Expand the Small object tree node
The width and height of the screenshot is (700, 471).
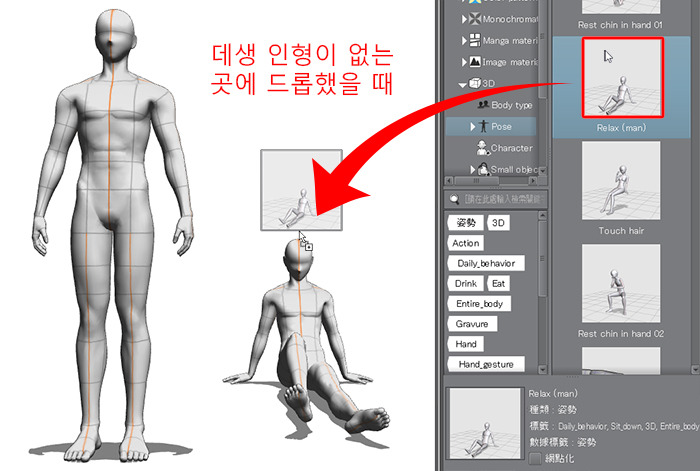(x=473, y=170)
